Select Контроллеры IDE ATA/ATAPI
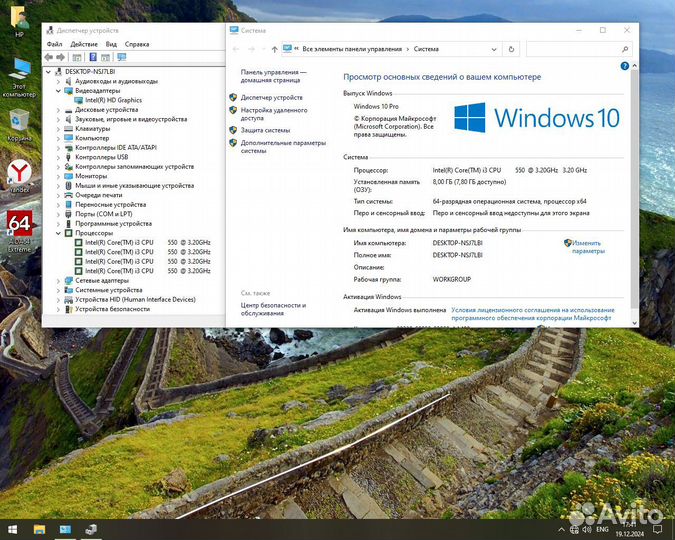The width and height of the screenshot is (675, 540). [116, 148]
